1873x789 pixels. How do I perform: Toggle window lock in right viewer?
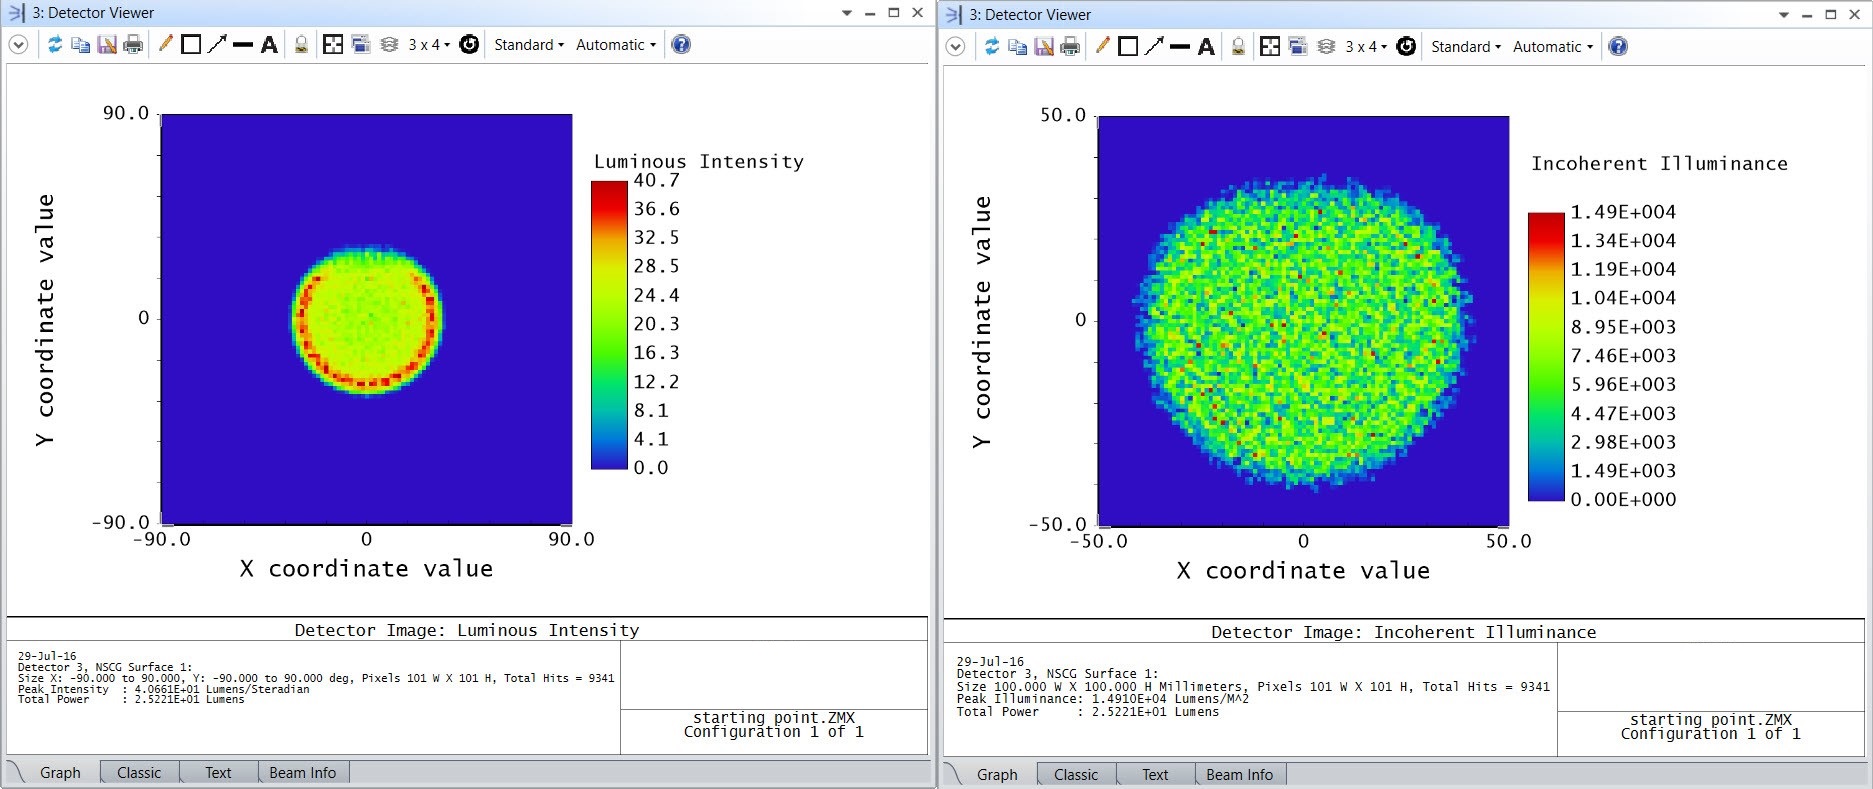click(x=1238, y=47)
